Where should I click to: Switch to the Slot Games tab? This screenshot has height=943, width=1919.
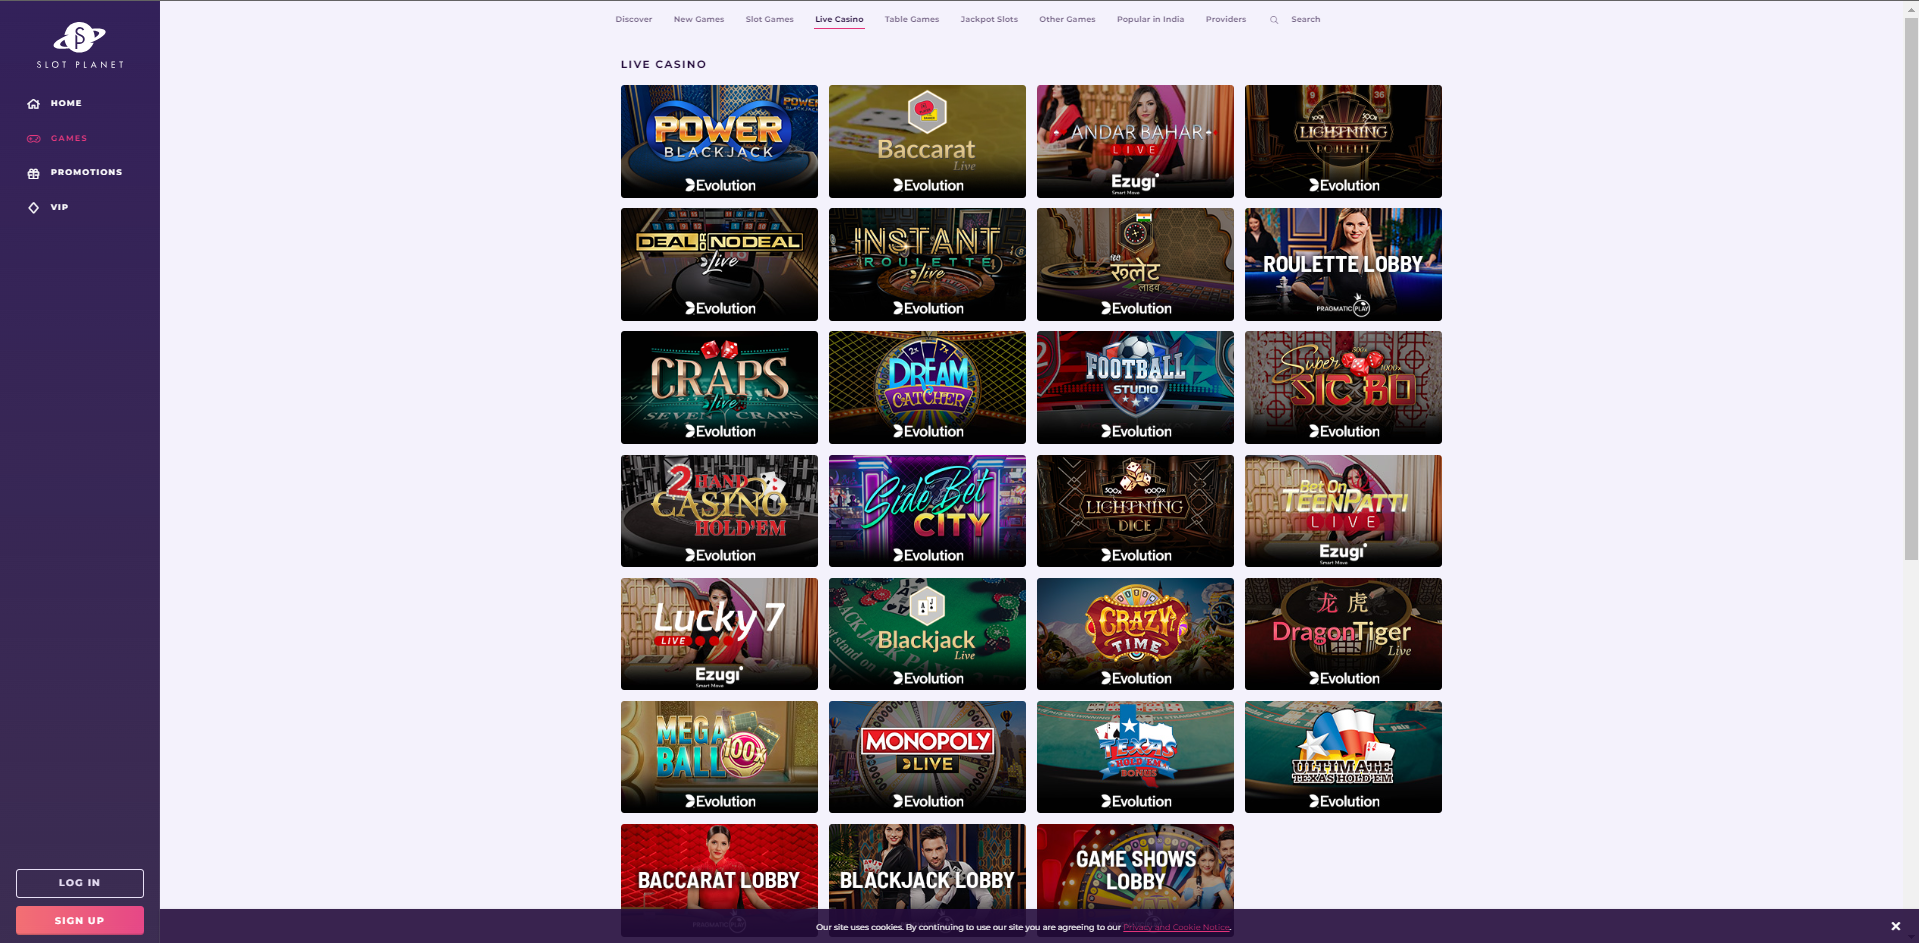point(770,19)
